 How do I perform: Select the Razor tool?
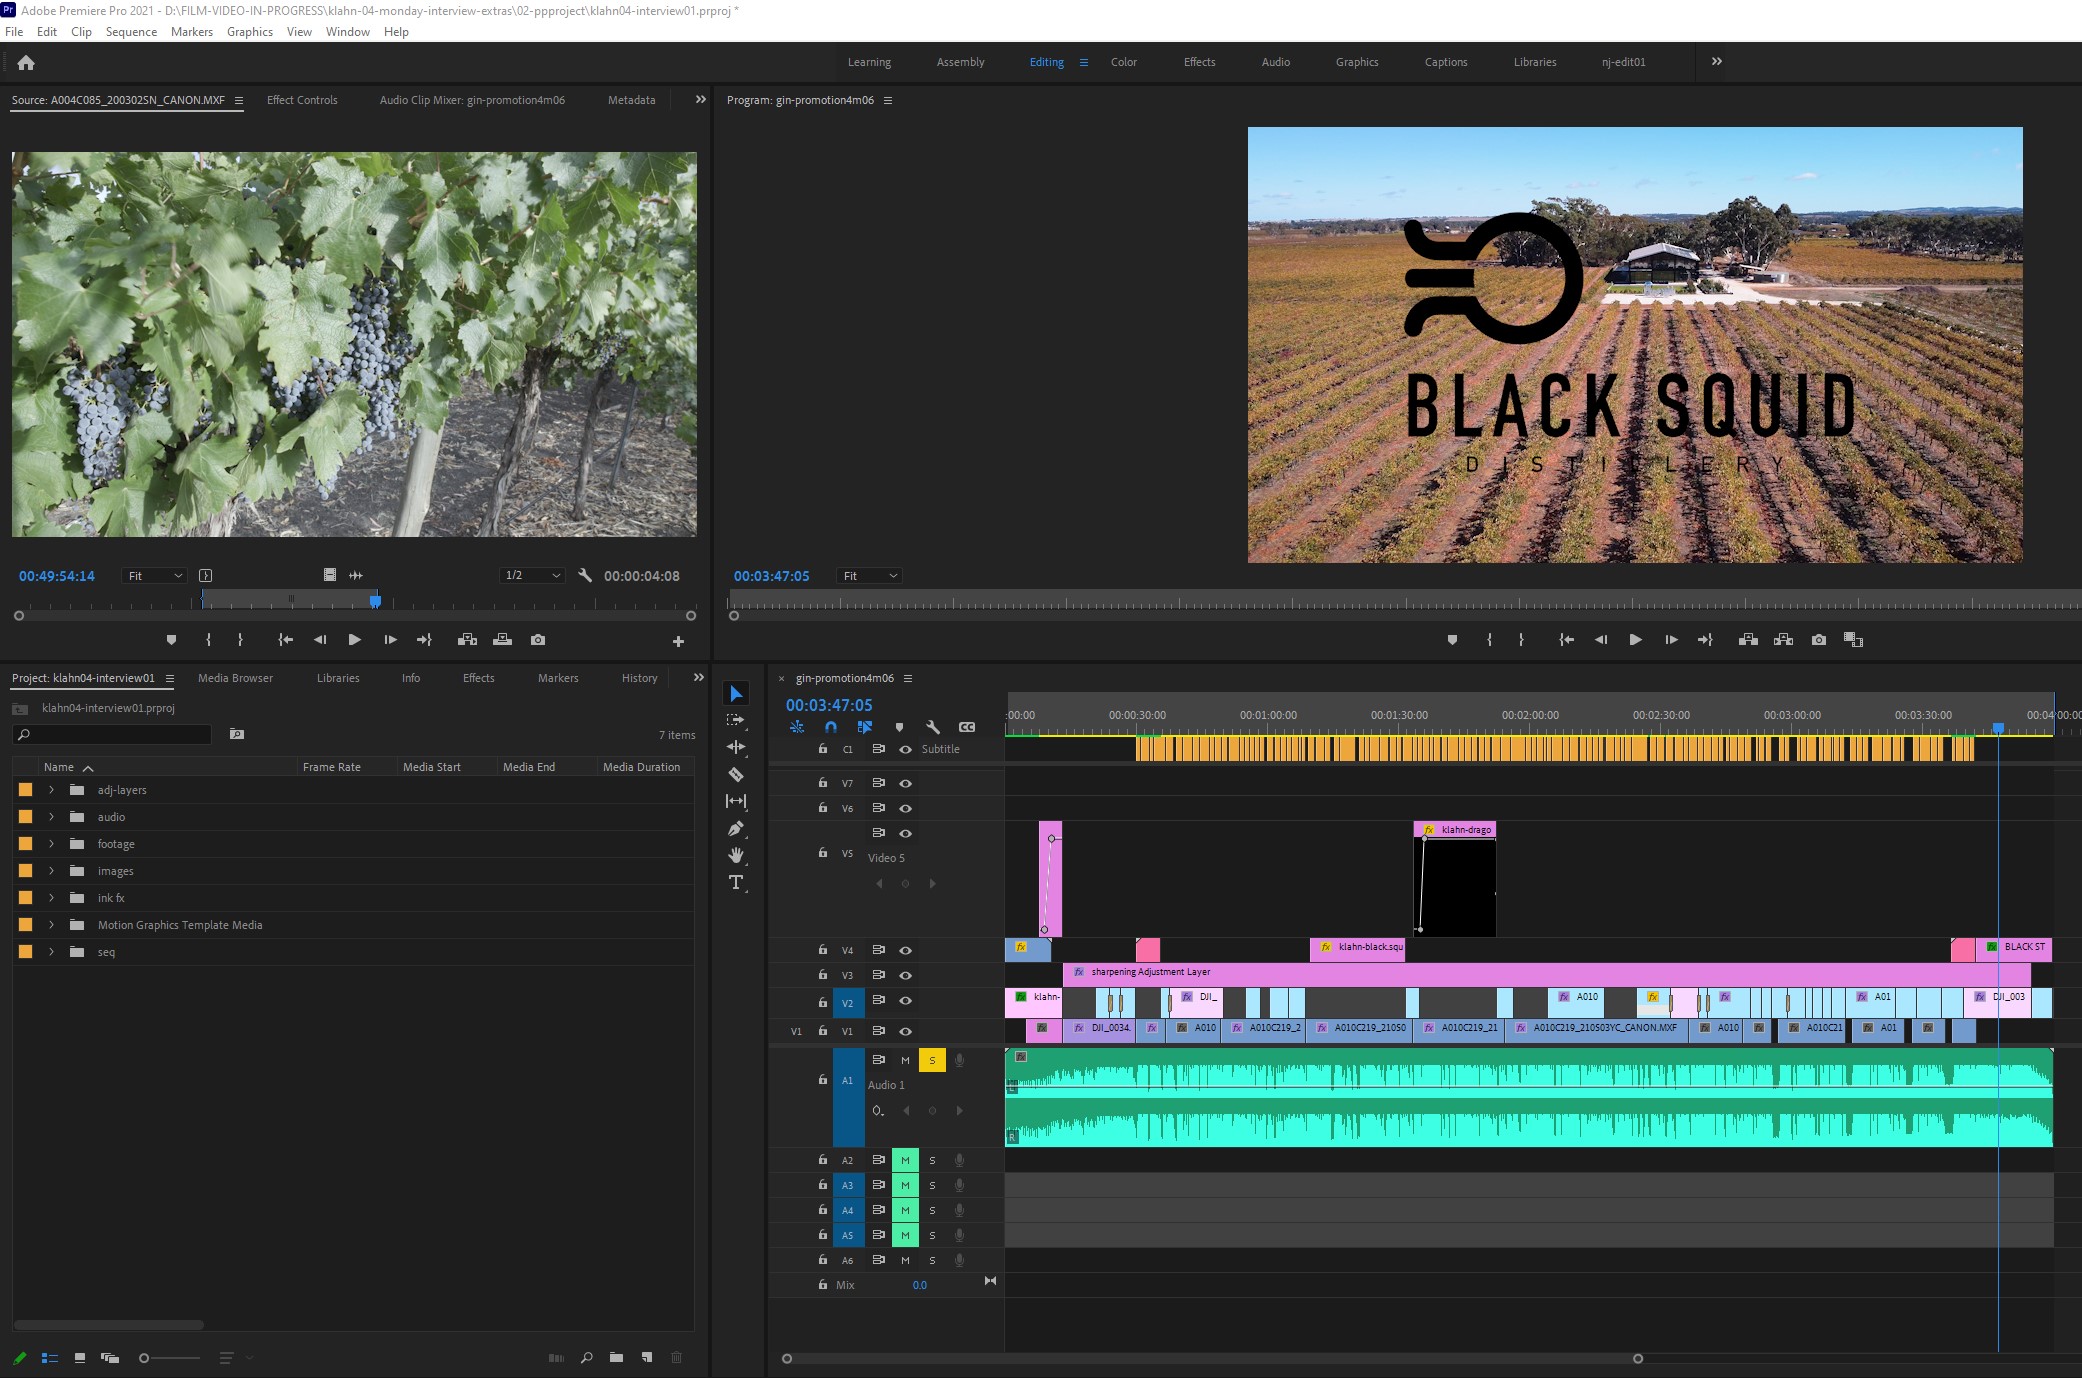(736, 774)
